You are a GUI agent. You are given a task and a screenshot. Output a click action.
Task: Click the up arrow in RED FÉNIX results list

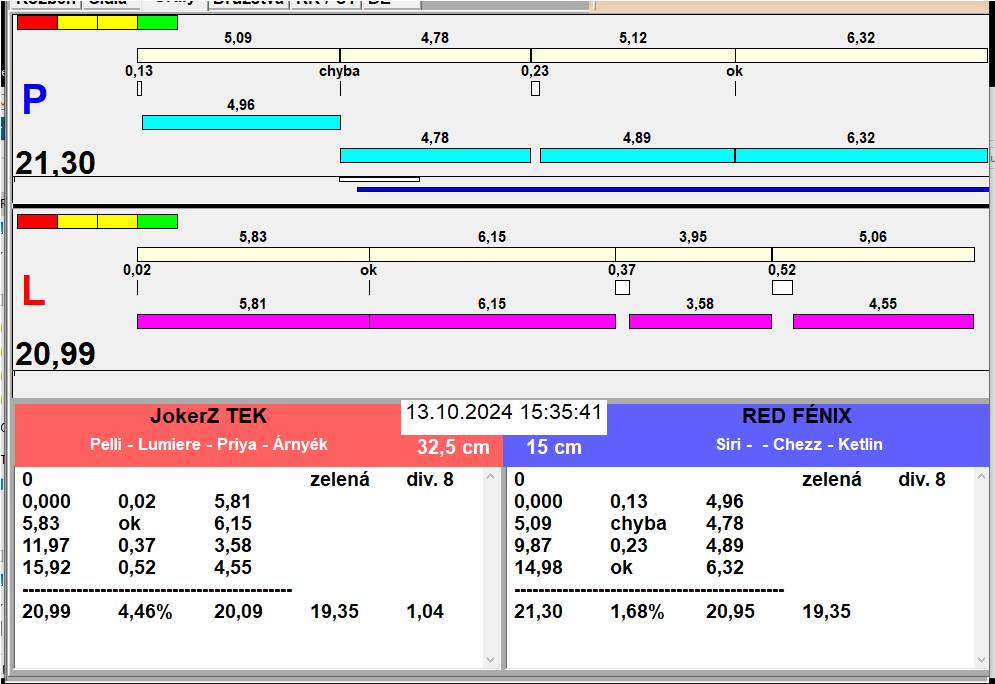pos(982,476)
